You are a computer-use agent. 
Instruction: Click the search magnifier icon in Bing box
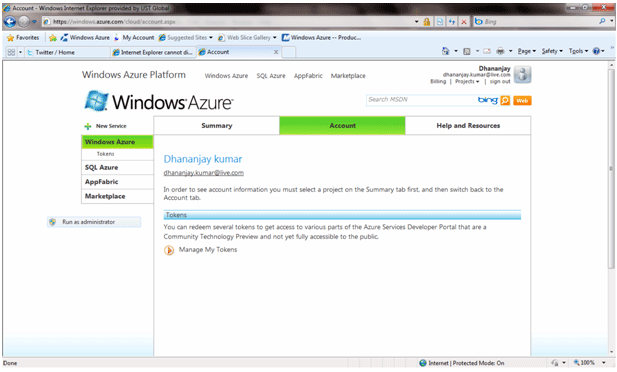pyautogui.click(x=602, y=21)
